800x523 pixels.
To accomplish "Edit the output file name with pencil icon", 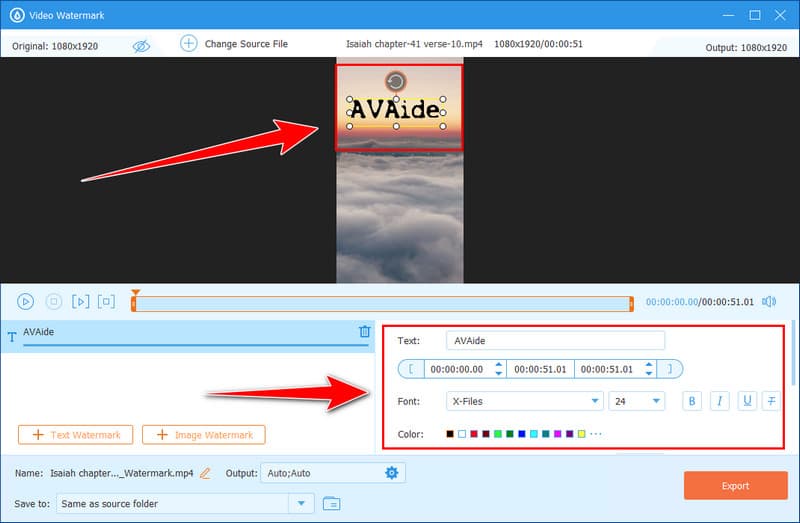I will pos(205,474).
